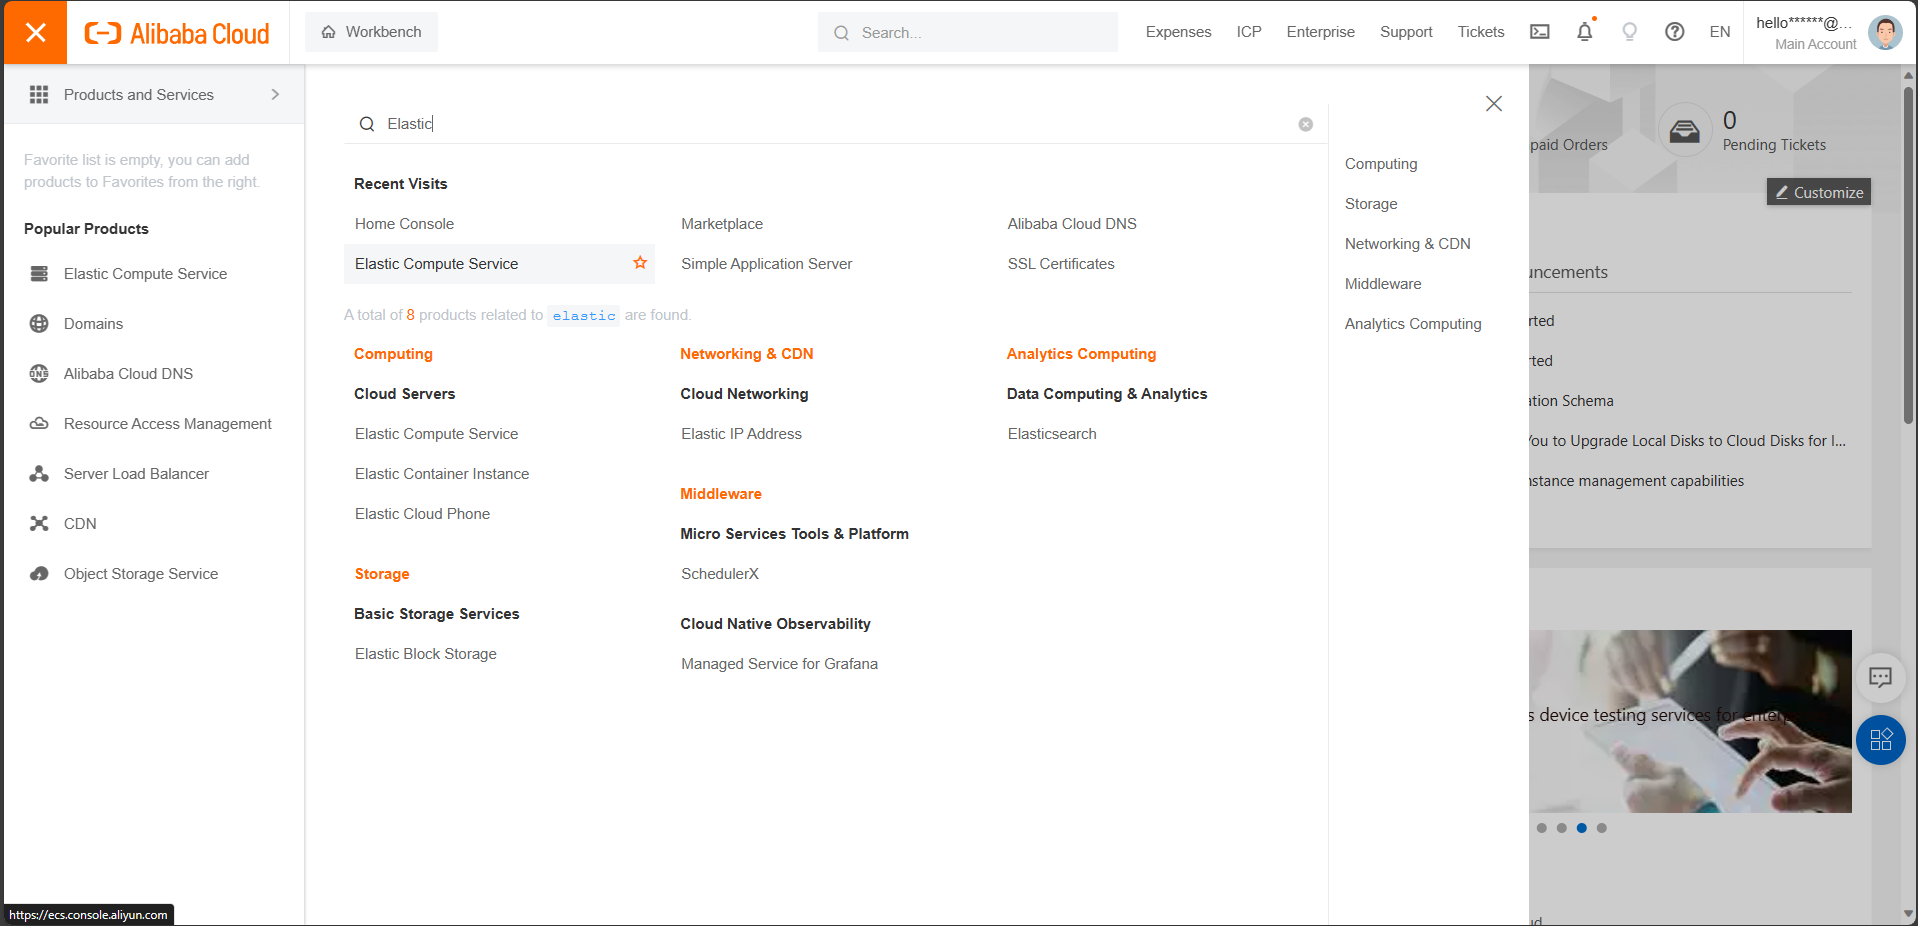
Task: Open the notifications bell
Action: point(1585,32)
